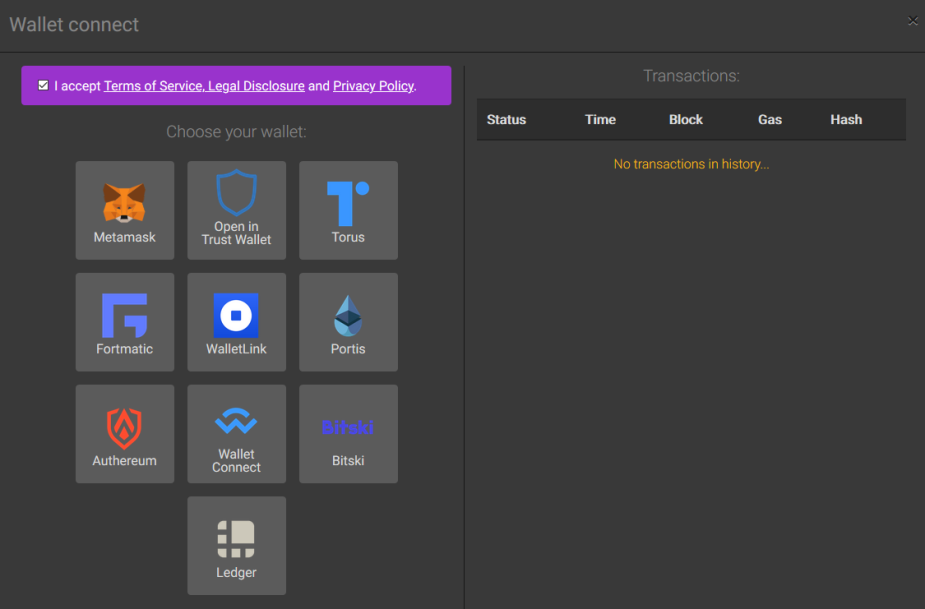Click the 'Wallet connect' dialog title
This screenshot has height=609, width=925.
(x=74, y=24)
